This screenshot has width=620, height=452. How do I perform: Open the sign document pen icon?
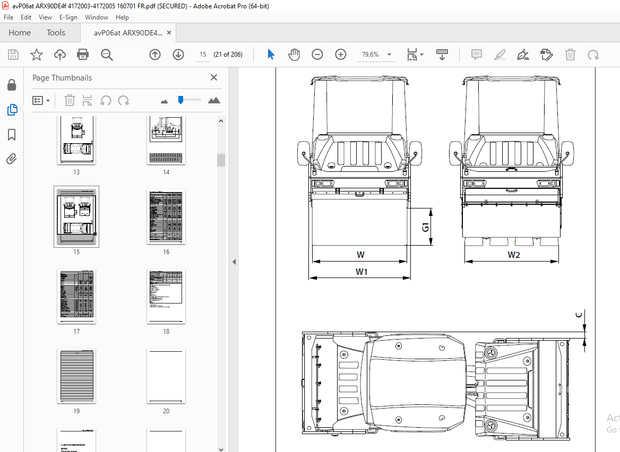click(x=523, y=55)
